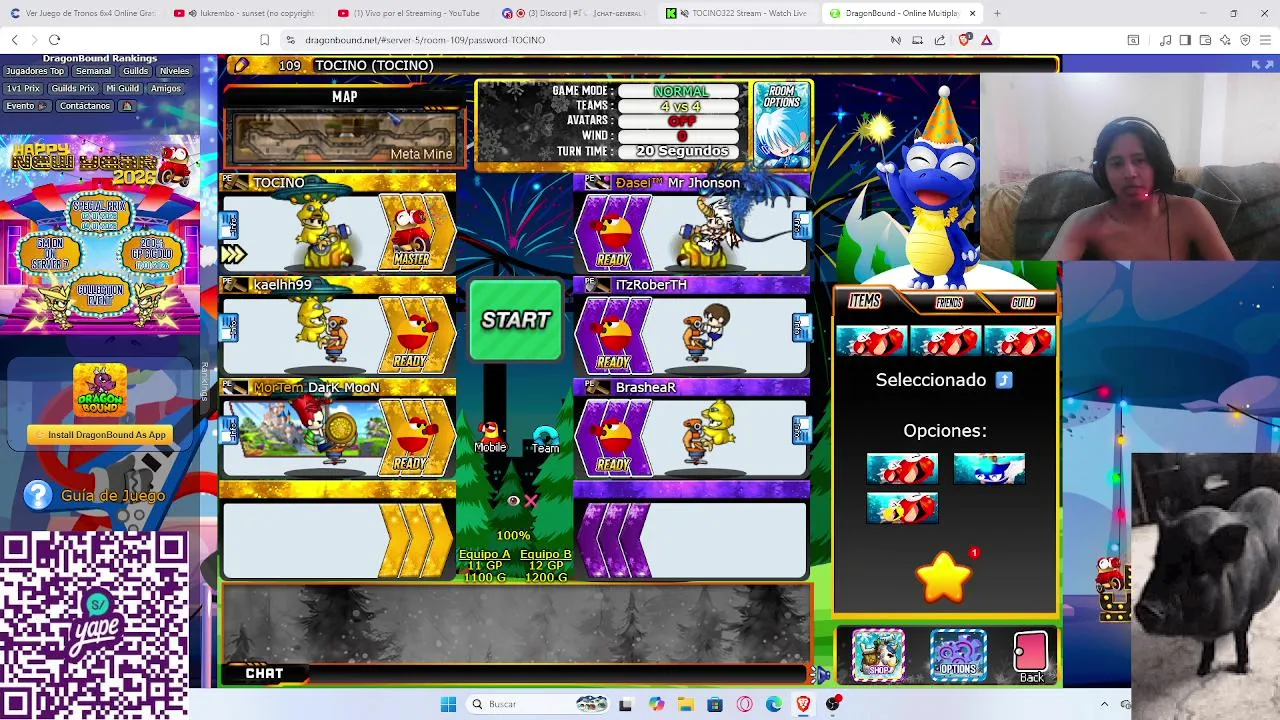Click the bookmark icon in address bar
The height and width of the screenshot is (720, 1280).
click(x=264, y=40)
